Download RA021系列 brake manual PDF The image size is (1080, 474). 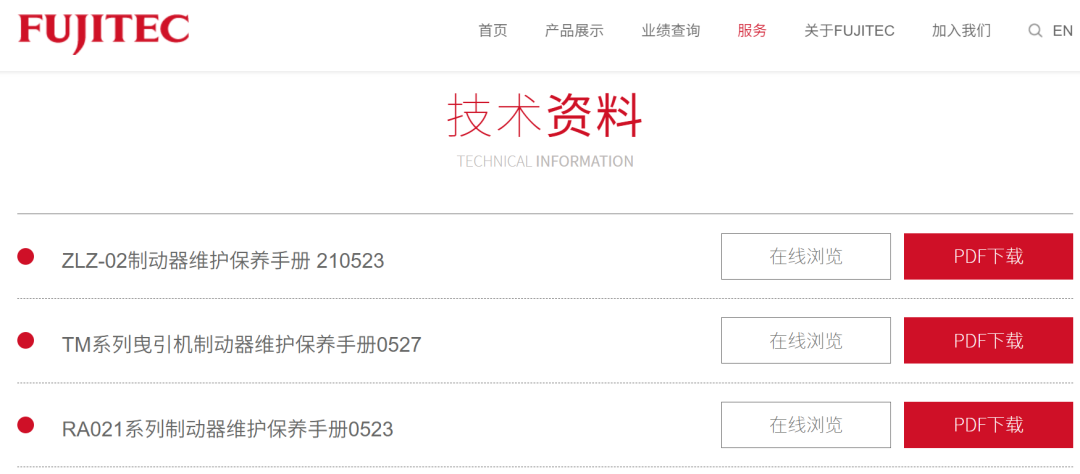click(x=988, y=425)
